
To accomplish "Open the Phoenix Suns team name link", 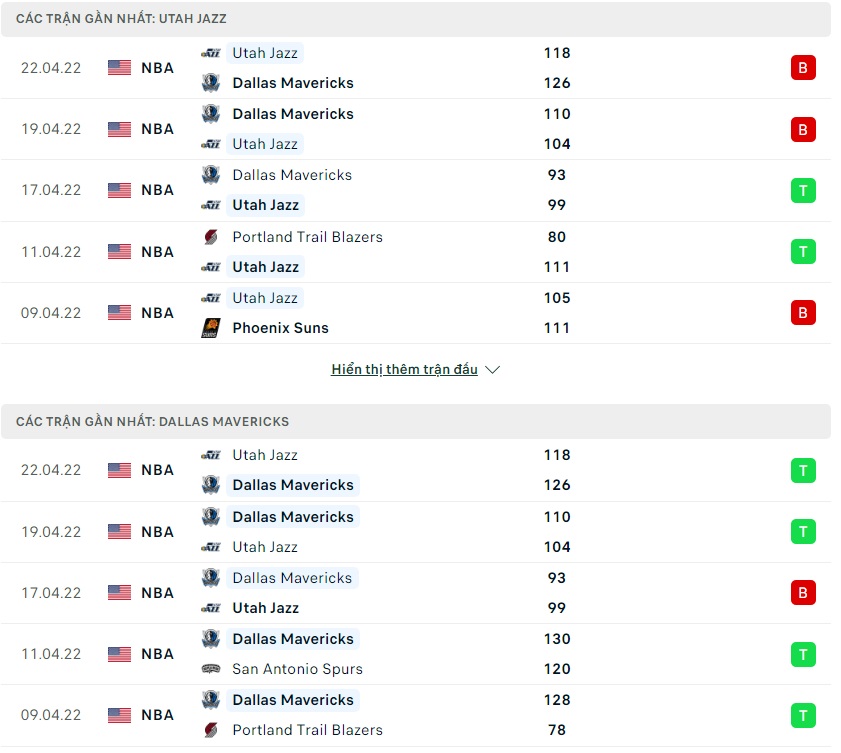I will pyautogui.click(x=281, y=328).
